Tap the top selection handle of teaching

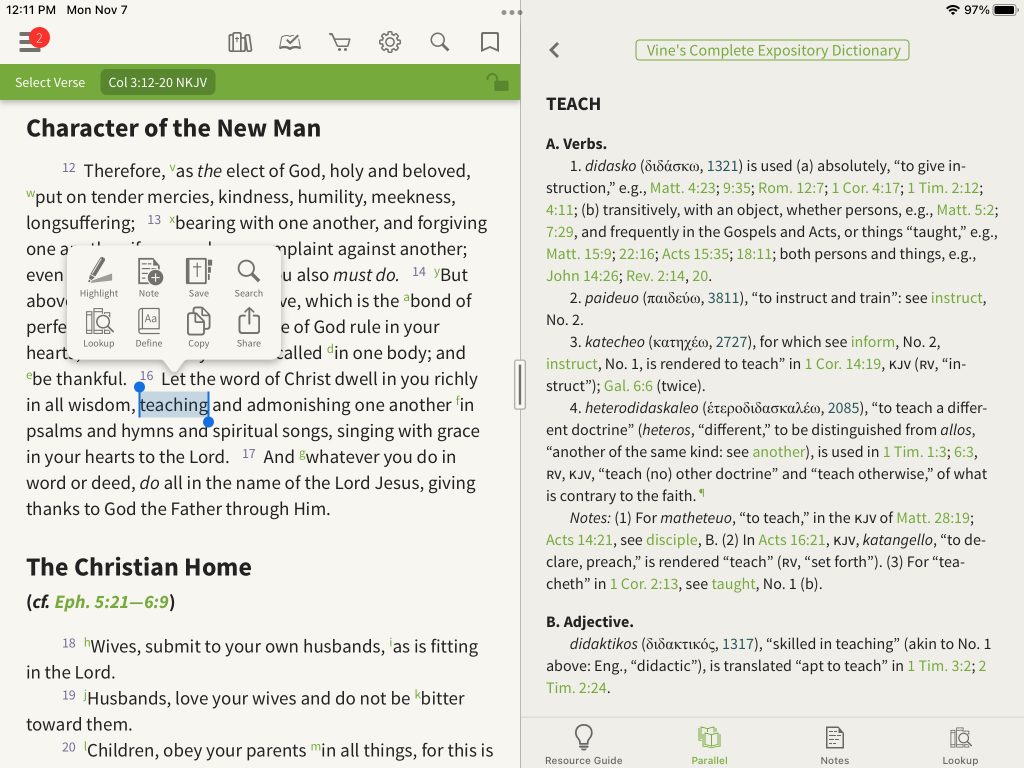point(139,388)
